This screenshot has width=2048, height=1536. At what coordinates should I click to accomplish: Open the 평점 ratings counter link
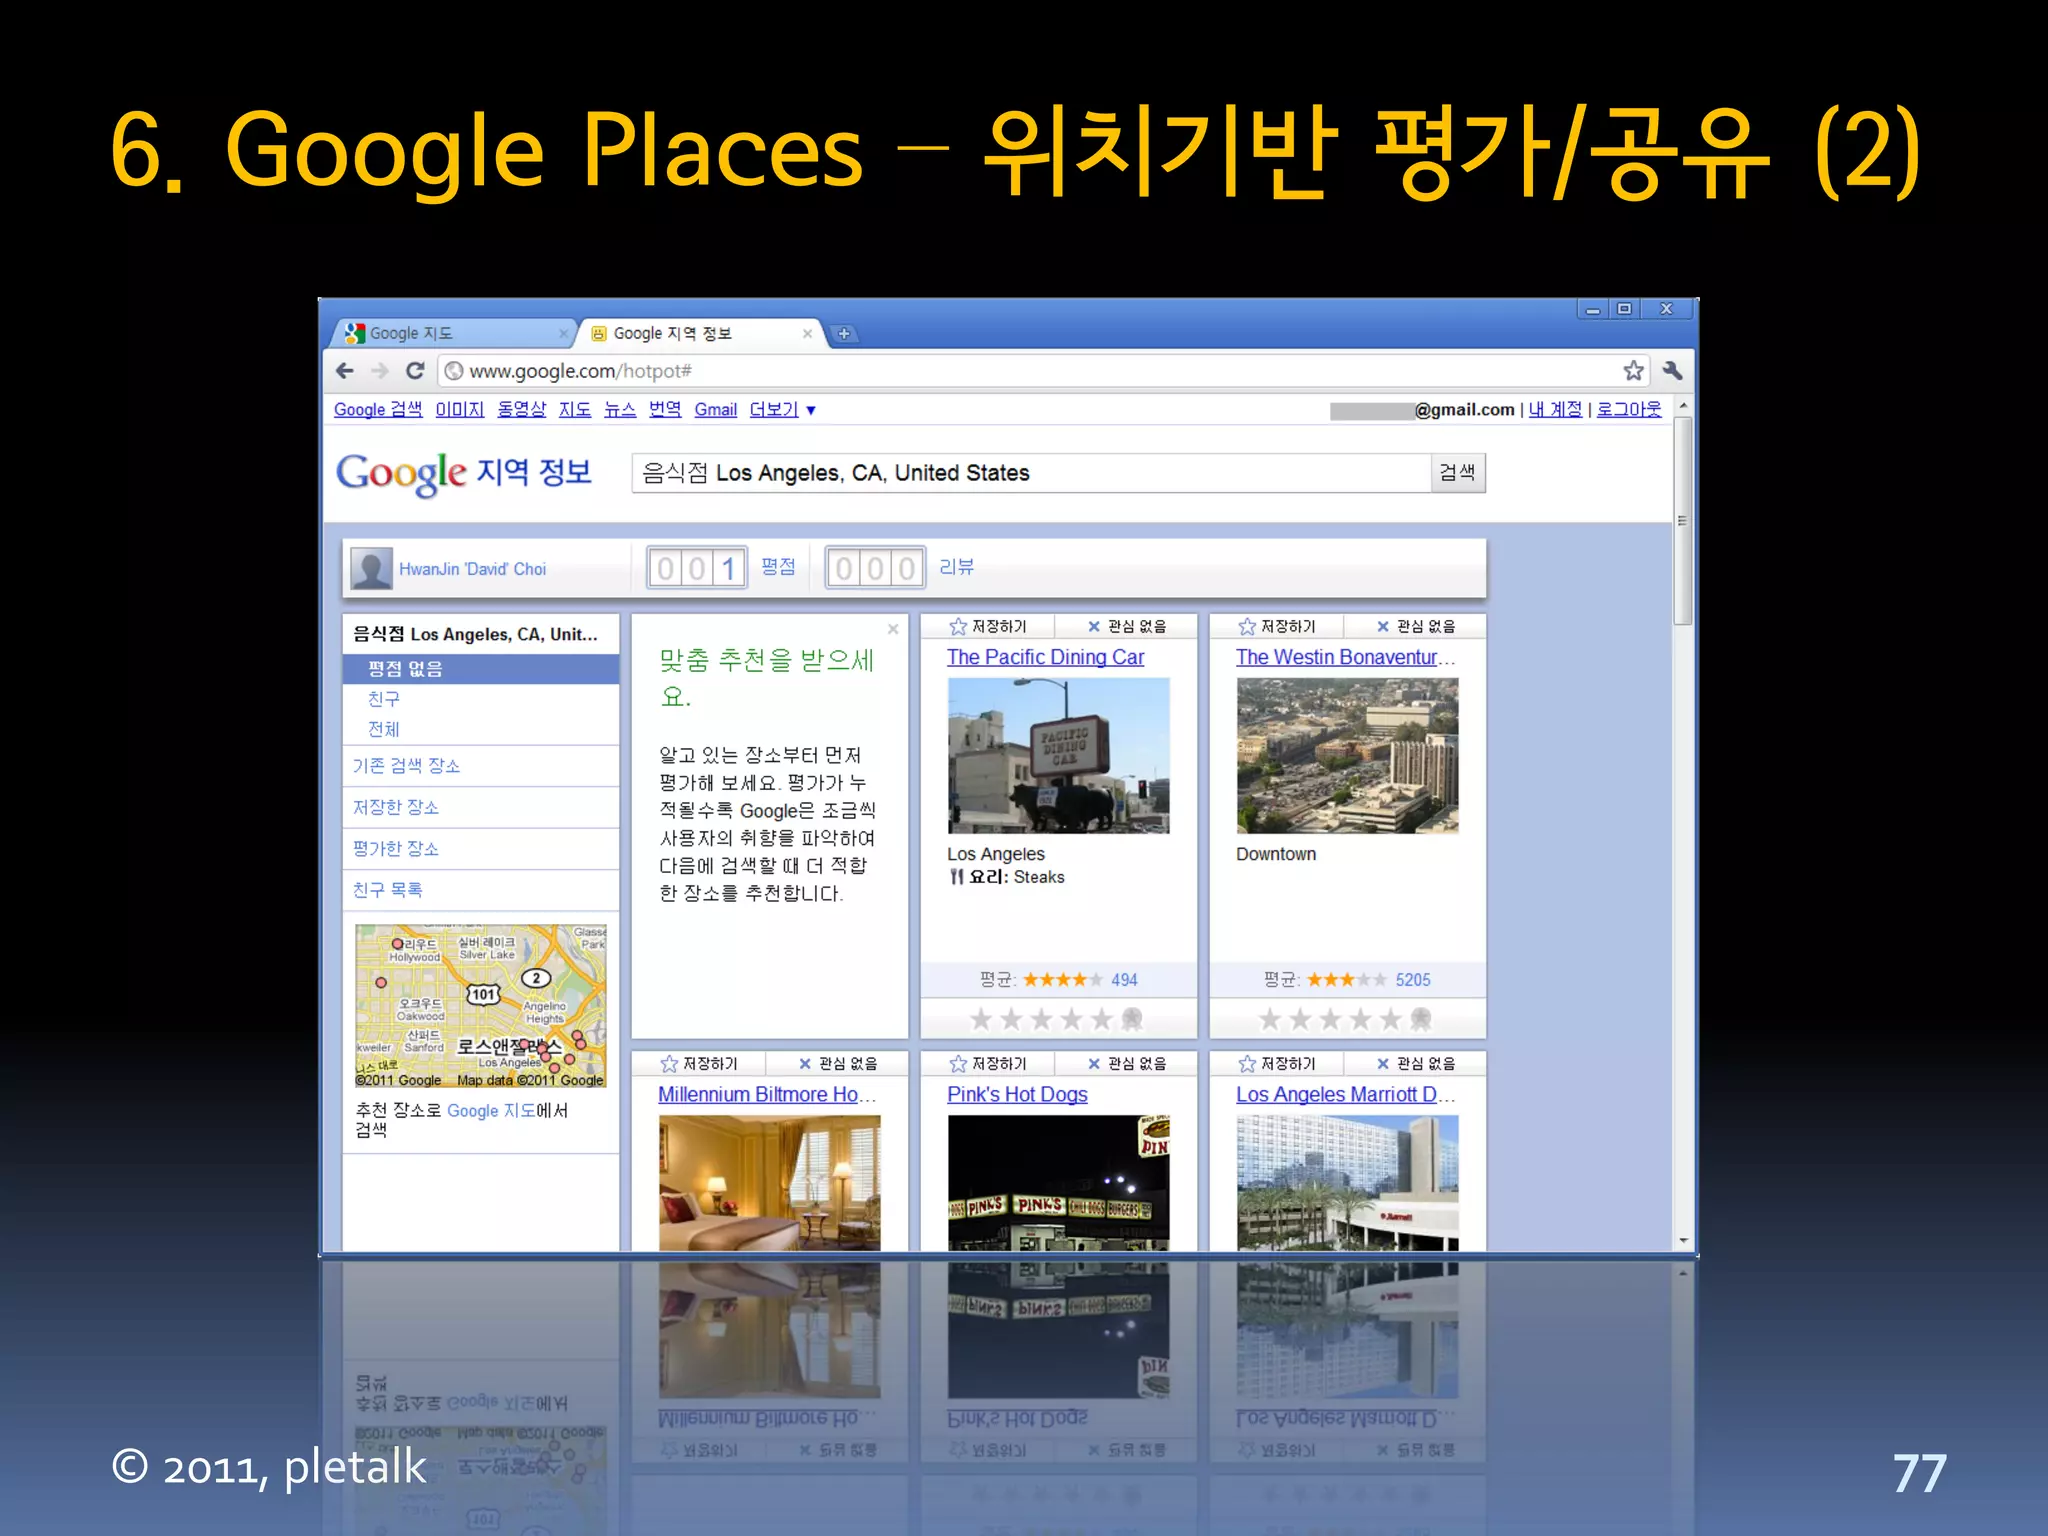778,567
